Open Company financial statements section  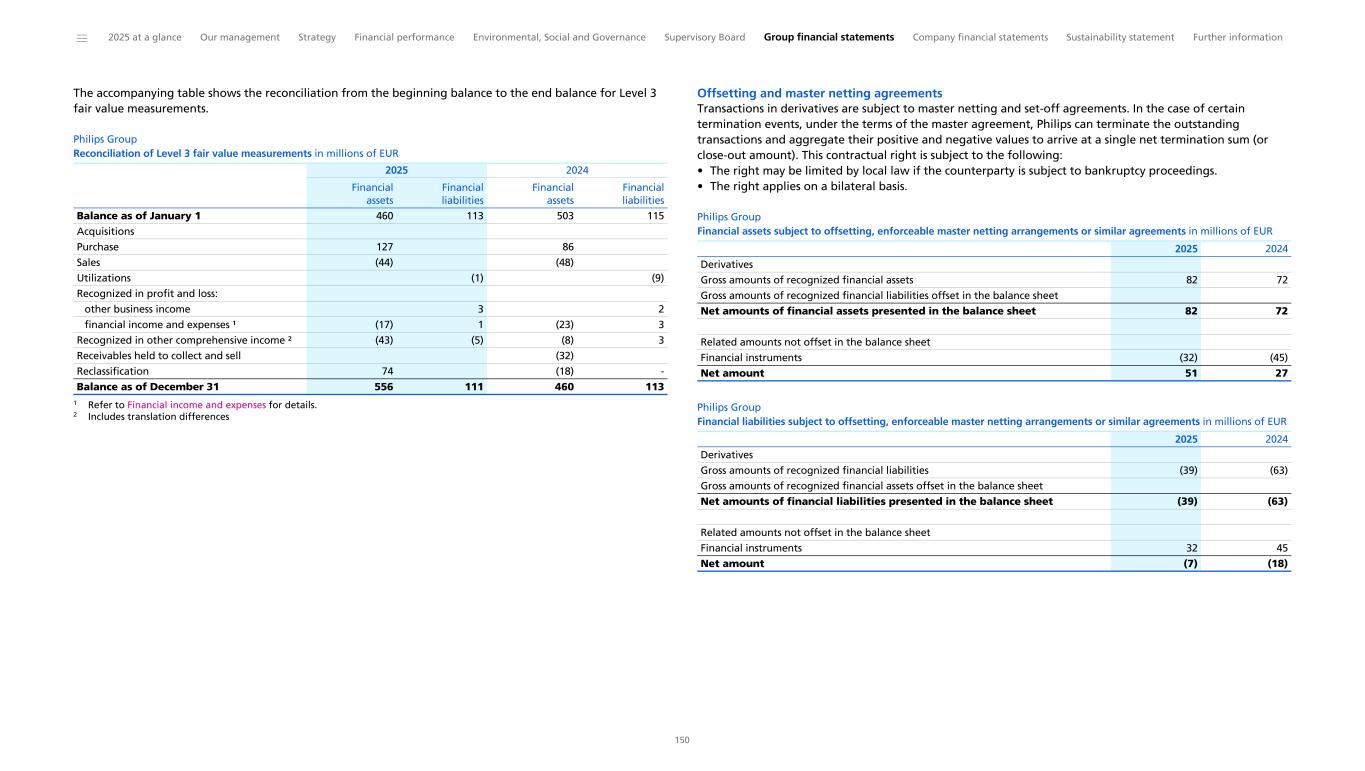click(980, 37)
